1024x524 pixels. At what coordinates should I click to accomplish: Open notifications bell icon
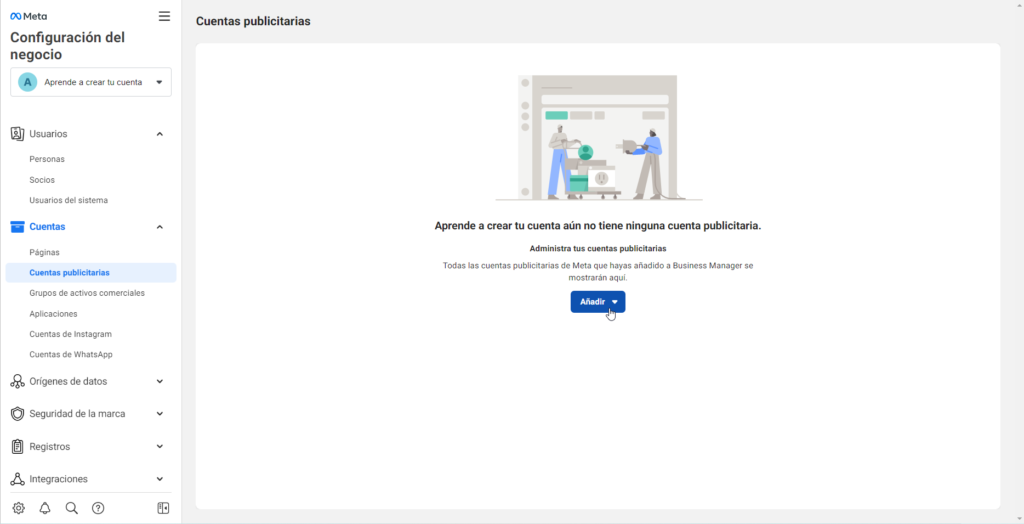45,508
